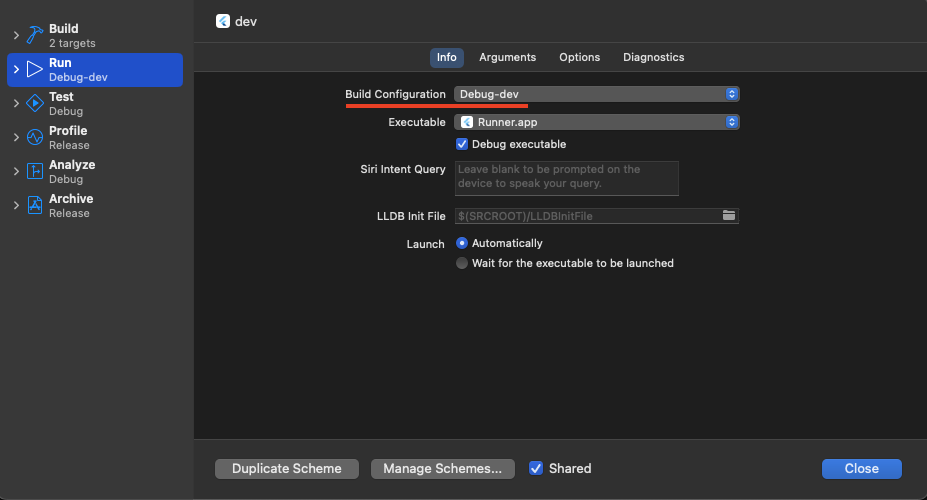Screen dimensions: 927x500
Task: Click the dev scheme title text
Action: [246, 21]
